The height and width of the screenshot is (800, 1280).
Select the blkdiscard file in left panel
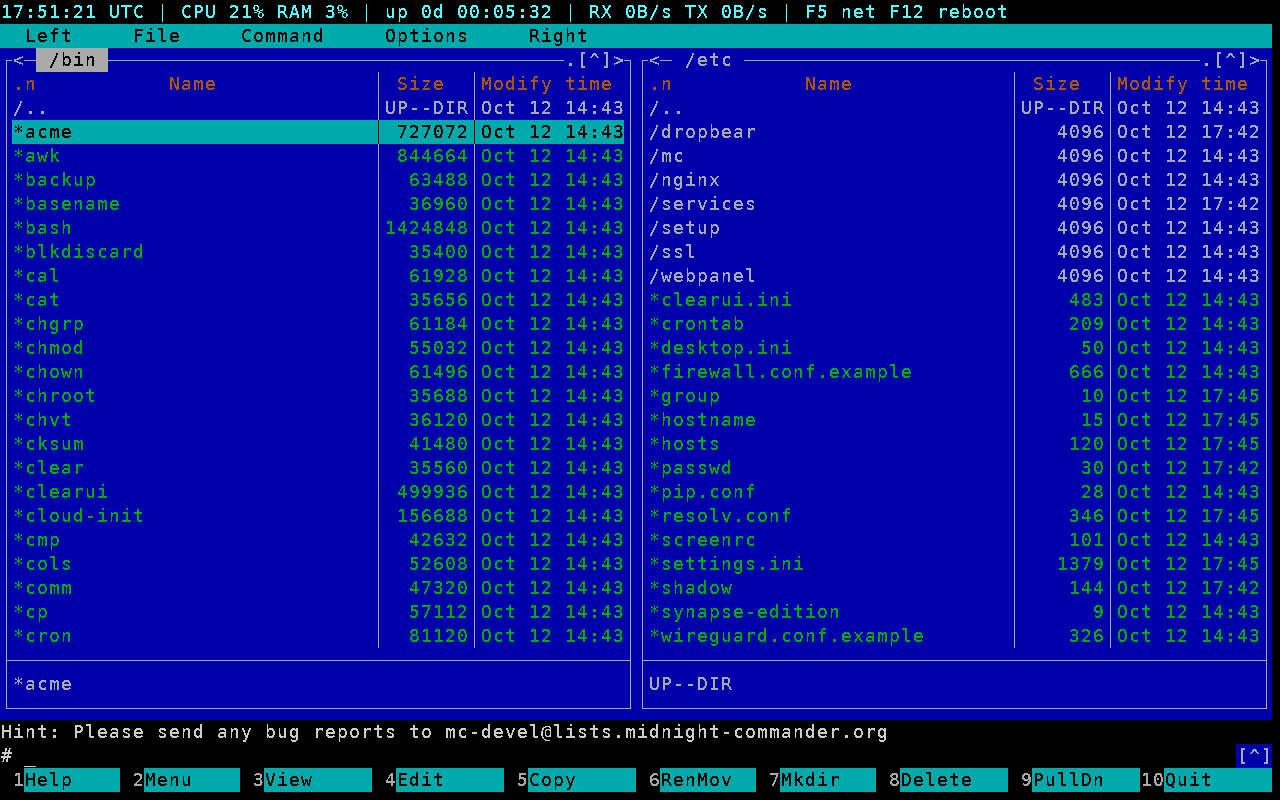318,252
